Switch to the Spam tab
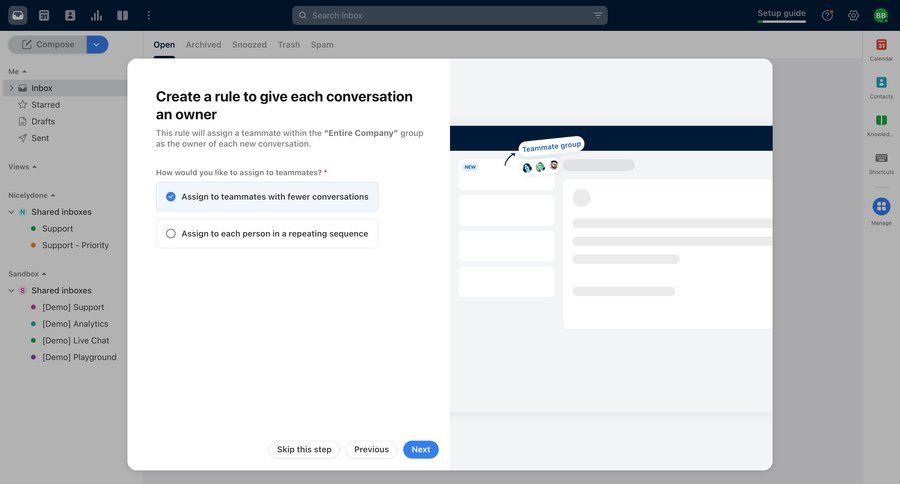 [x=322, y=45]
